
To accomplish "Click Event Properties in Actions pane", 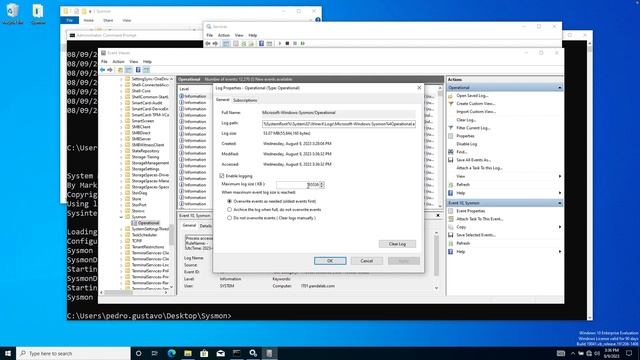I will [471, 211].
